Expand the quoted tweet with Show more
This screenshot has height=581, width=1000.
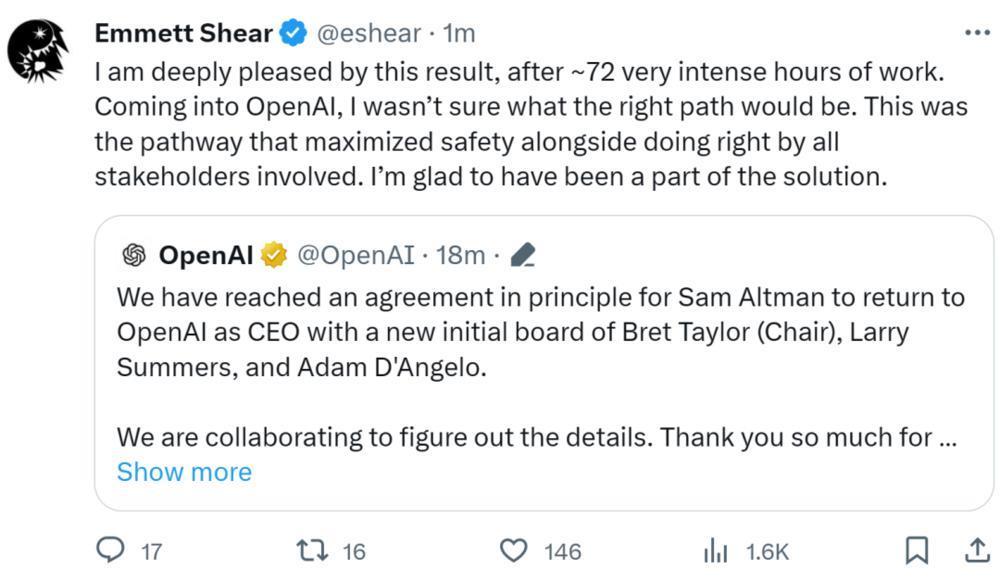[183, 471]
